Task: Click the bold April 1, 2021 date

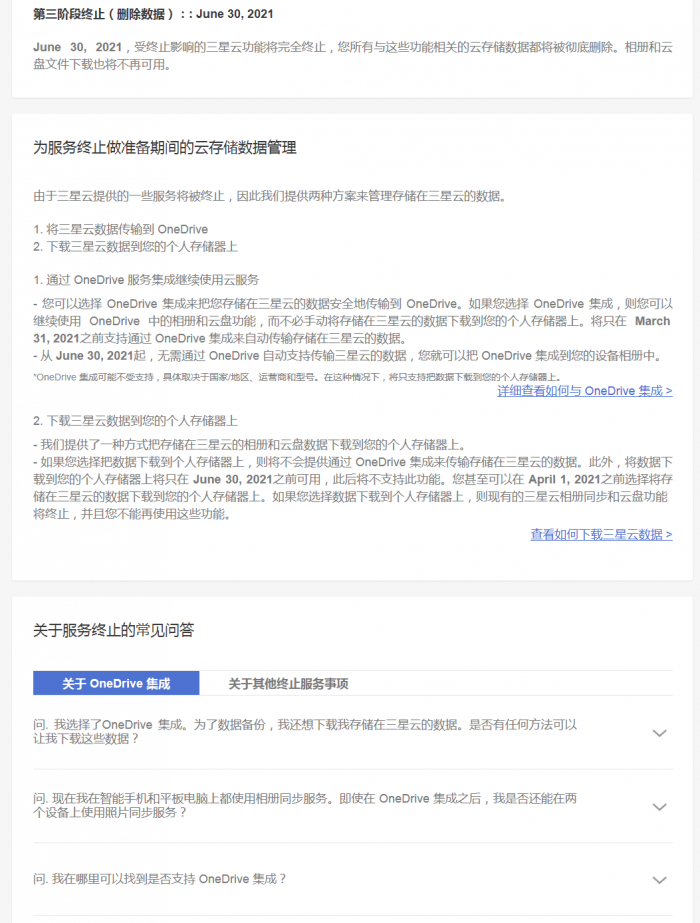Action: 564,479
